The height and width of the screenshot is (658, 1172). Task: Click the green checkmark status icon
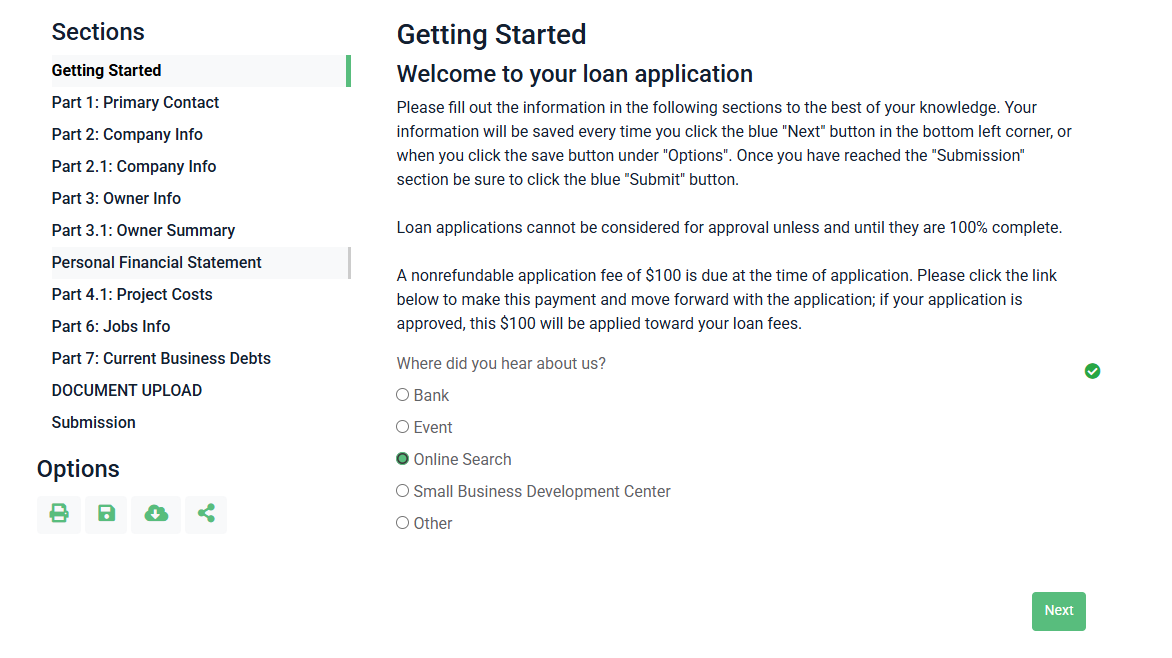(x=1092, y=371)
